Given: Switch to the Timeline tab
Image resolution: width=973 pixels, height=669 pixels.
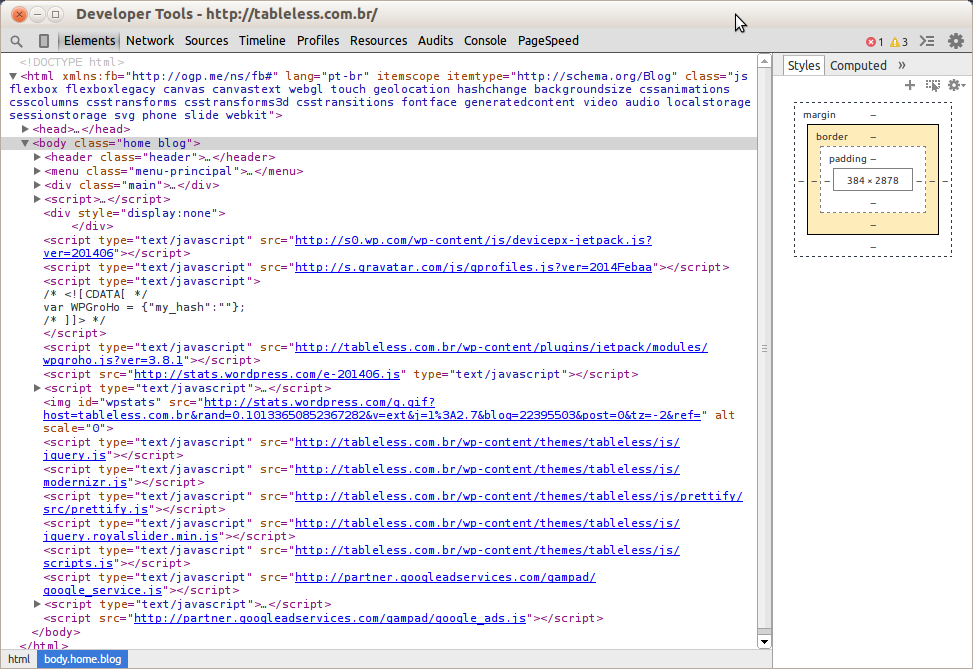Looking at the screenshot, I should (262, 41).
